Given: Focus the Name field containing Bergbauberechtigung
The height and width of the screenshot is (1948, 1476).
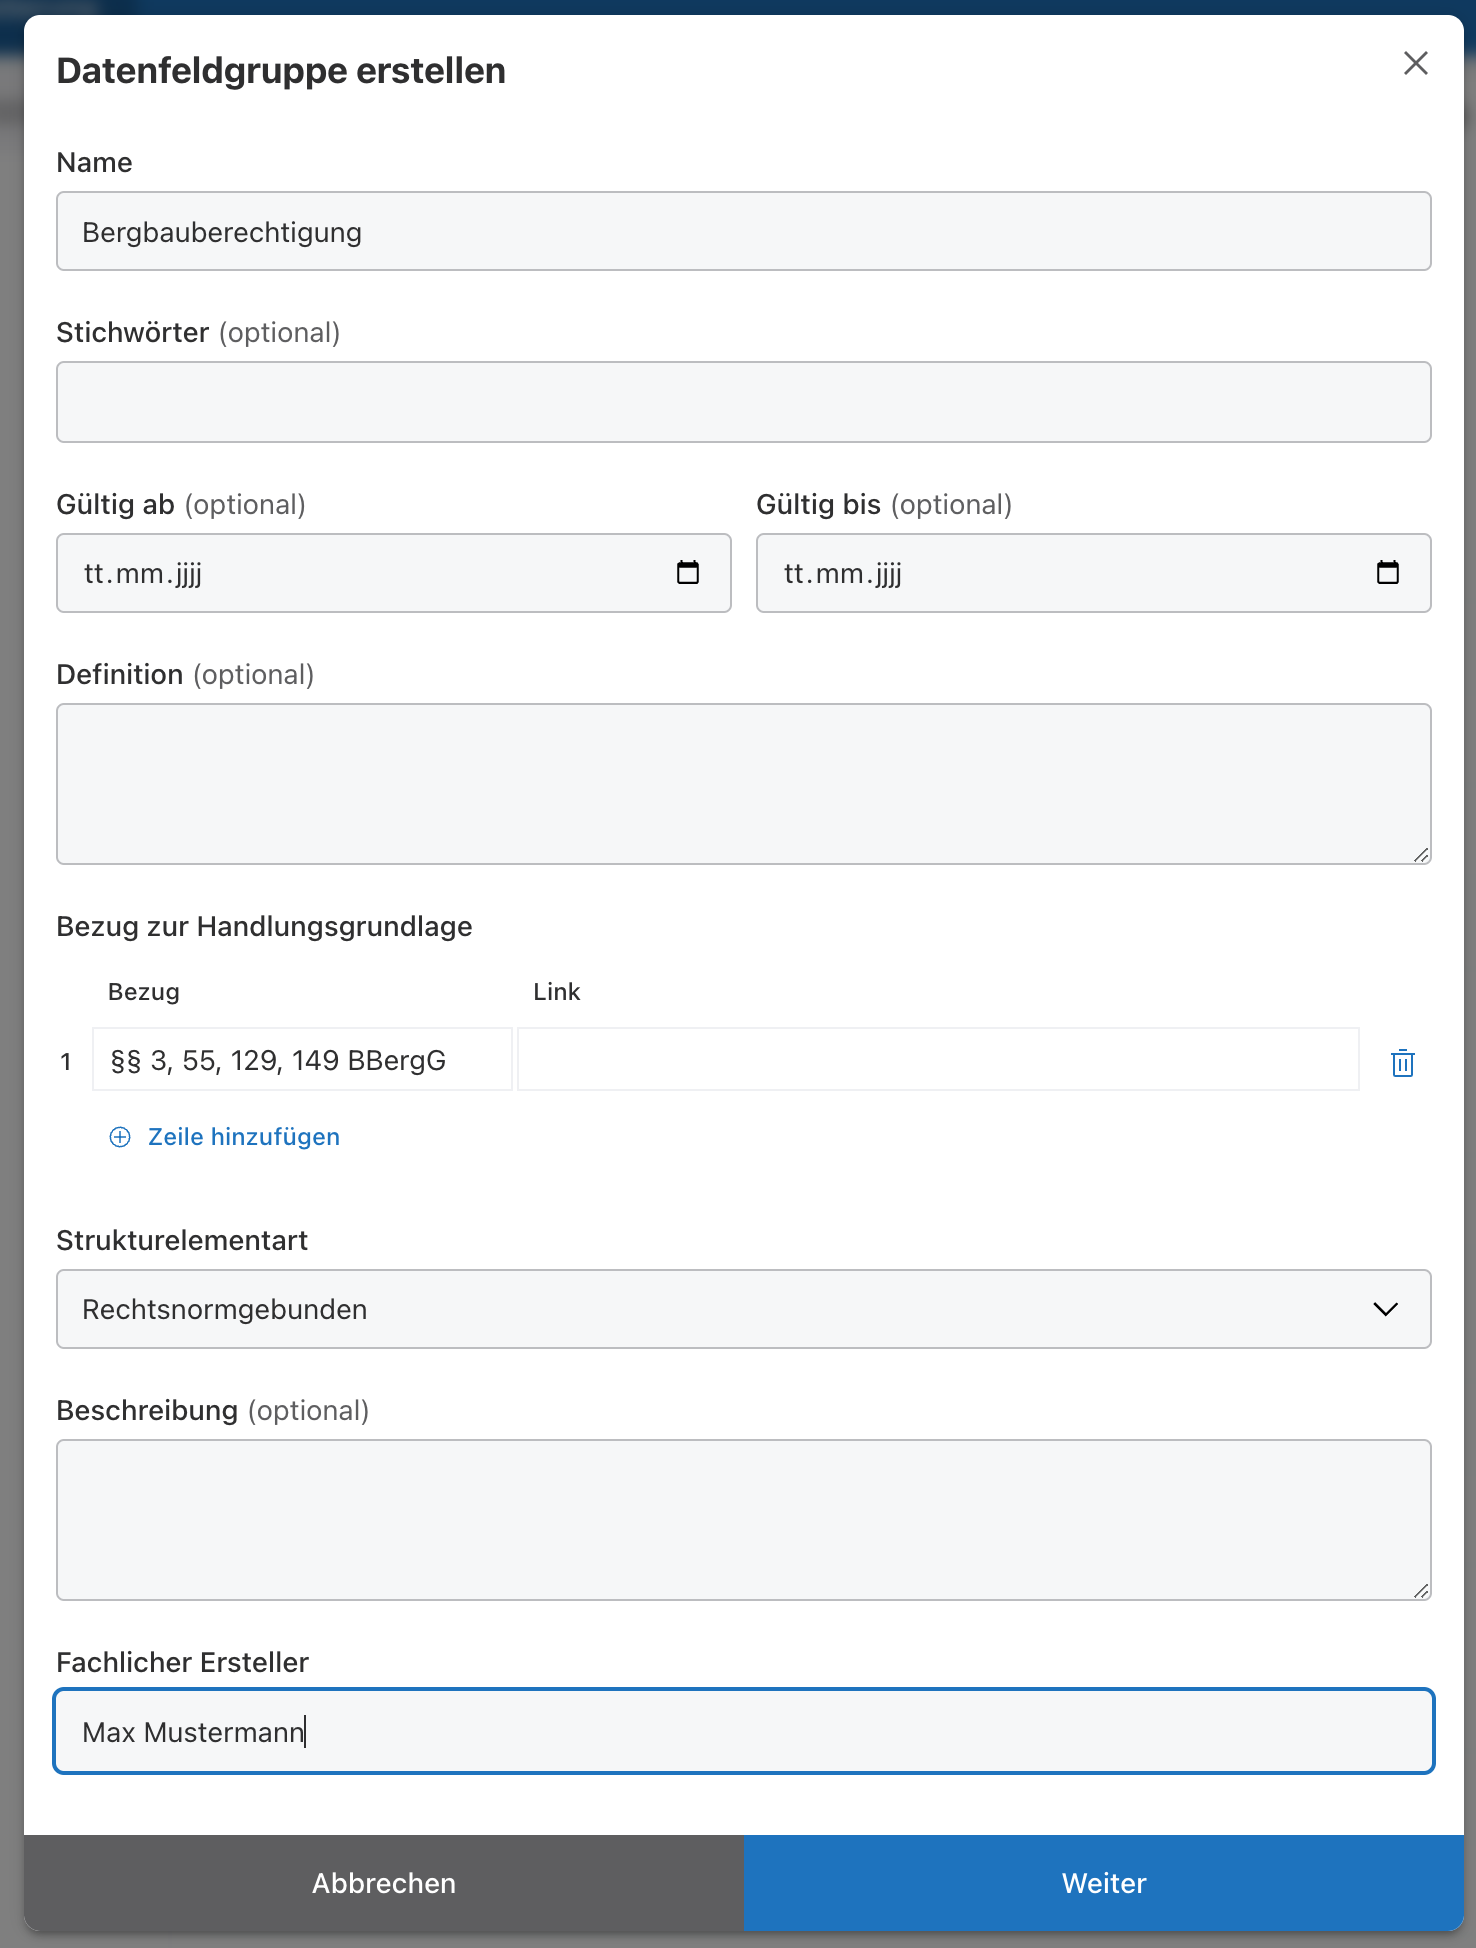Looking at the screenshot, I should coord(743,232).
